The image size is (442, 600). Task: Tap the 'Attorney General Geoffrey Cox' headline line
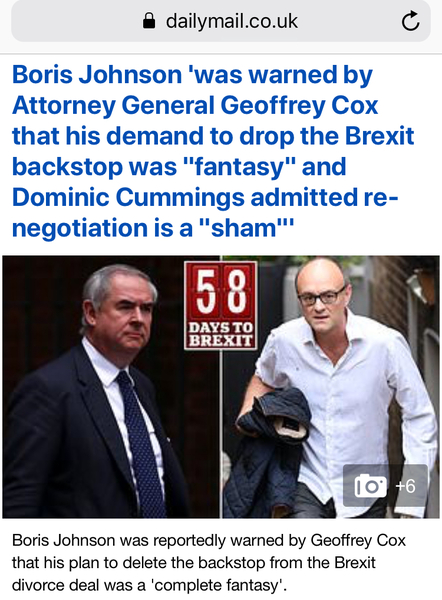tap(195, 106)
